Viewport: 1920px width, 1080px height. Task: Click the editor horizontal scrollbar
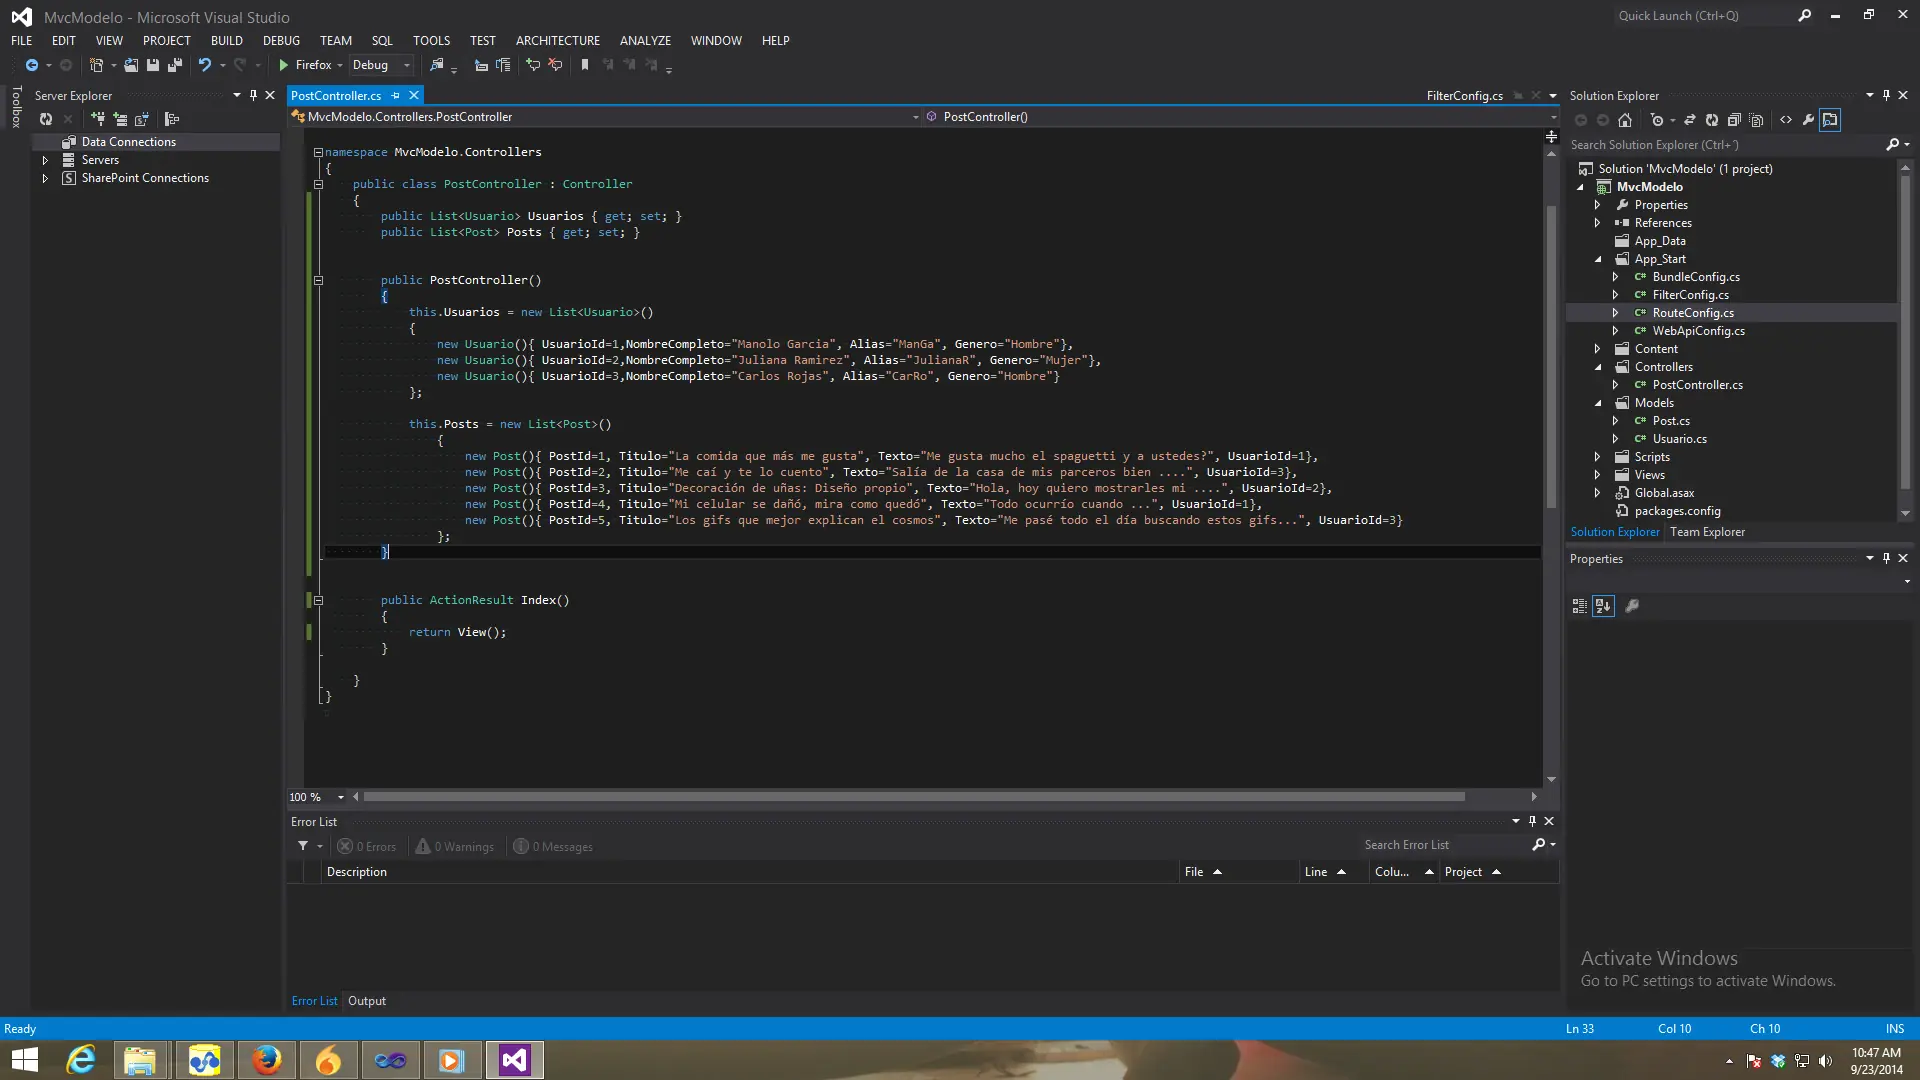point(914,797)
